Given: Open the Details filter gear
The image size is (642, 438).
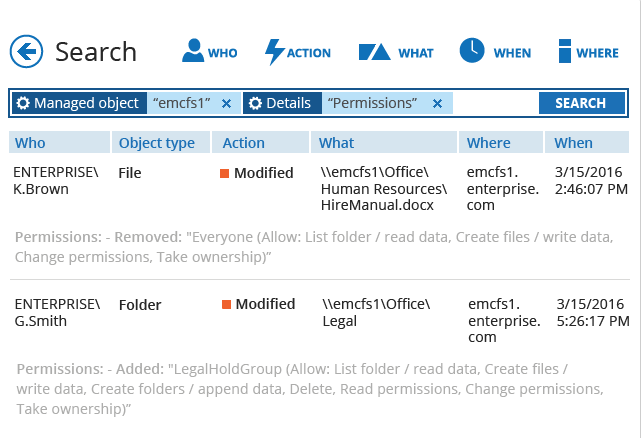Looking at the screenshot, I should (256, 103).
